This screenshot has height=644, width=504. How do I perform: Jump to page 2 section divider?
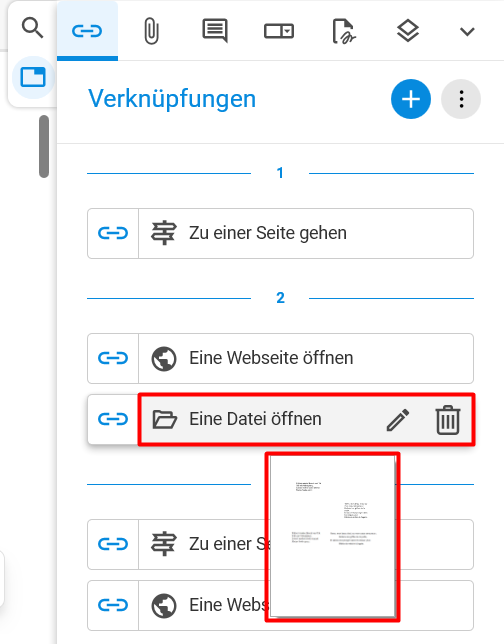click(281, 298)
